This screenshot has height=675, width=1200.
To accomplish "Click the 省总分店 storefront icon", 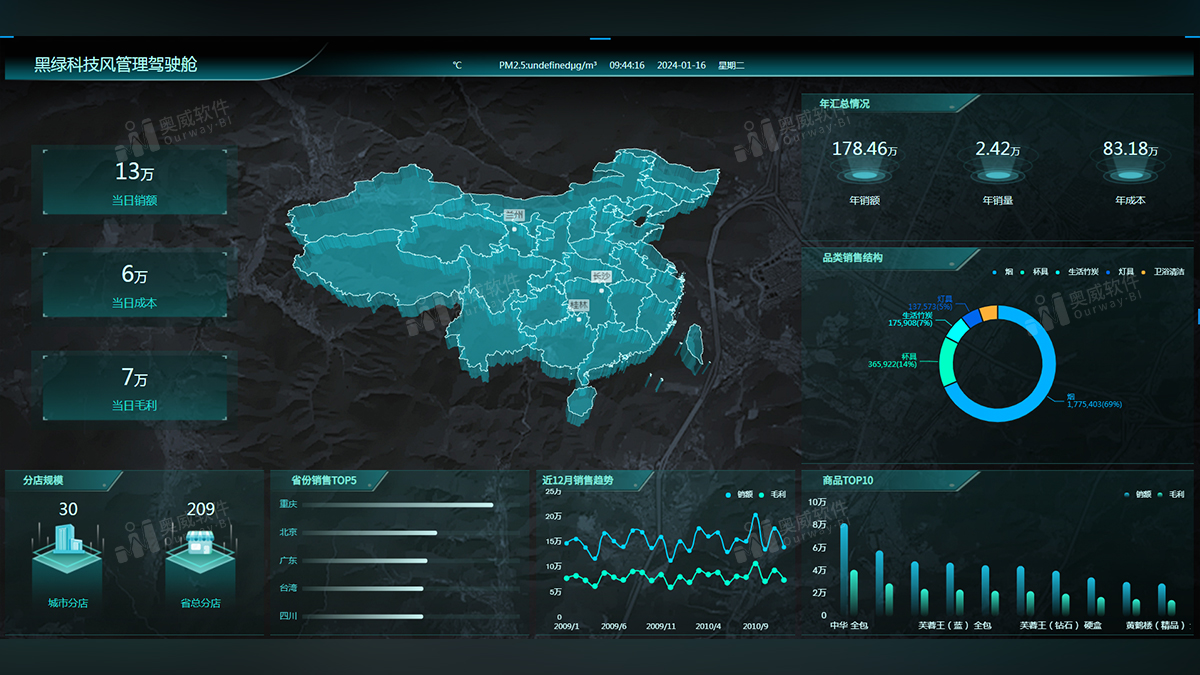I will [201, 546].
